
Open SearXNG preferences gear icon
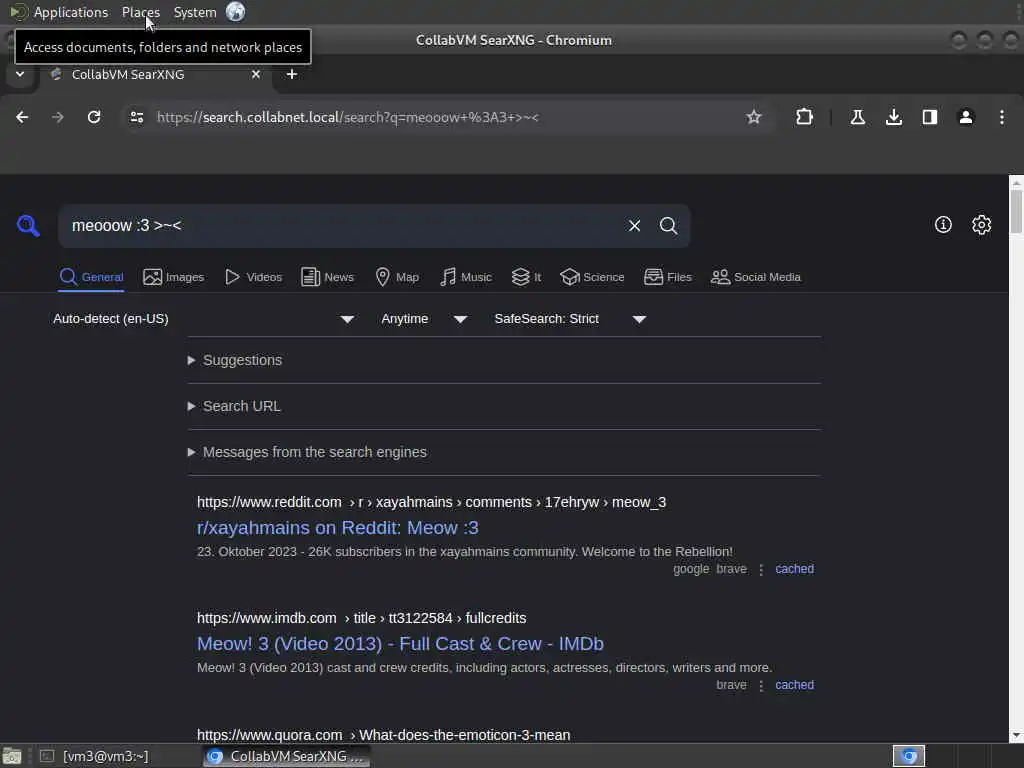(x=981, y=225)
